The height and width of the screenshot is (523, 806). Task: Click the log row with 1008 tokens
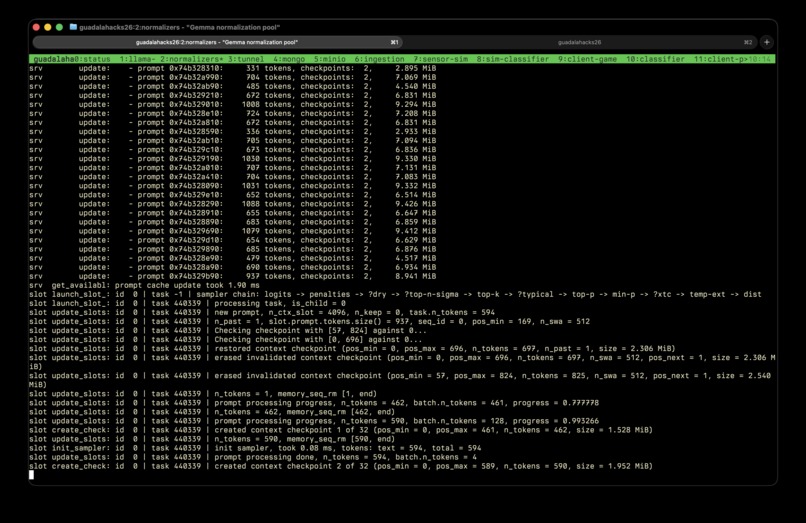pos(232,104)
